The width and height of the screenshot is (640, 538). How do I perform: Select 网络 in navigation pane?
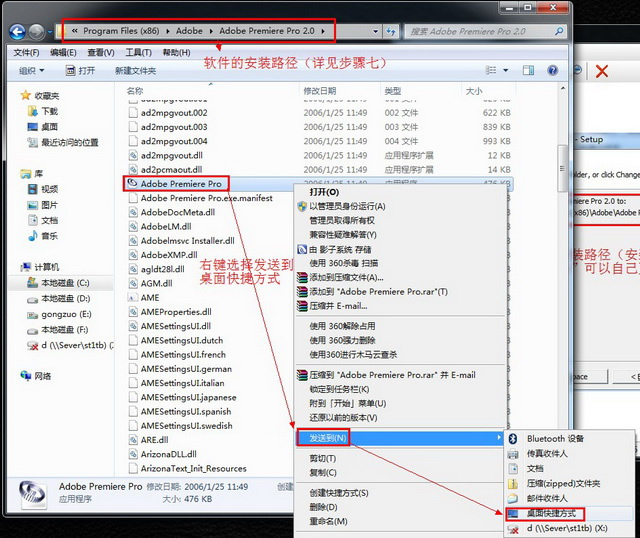[x=36, y=376]
